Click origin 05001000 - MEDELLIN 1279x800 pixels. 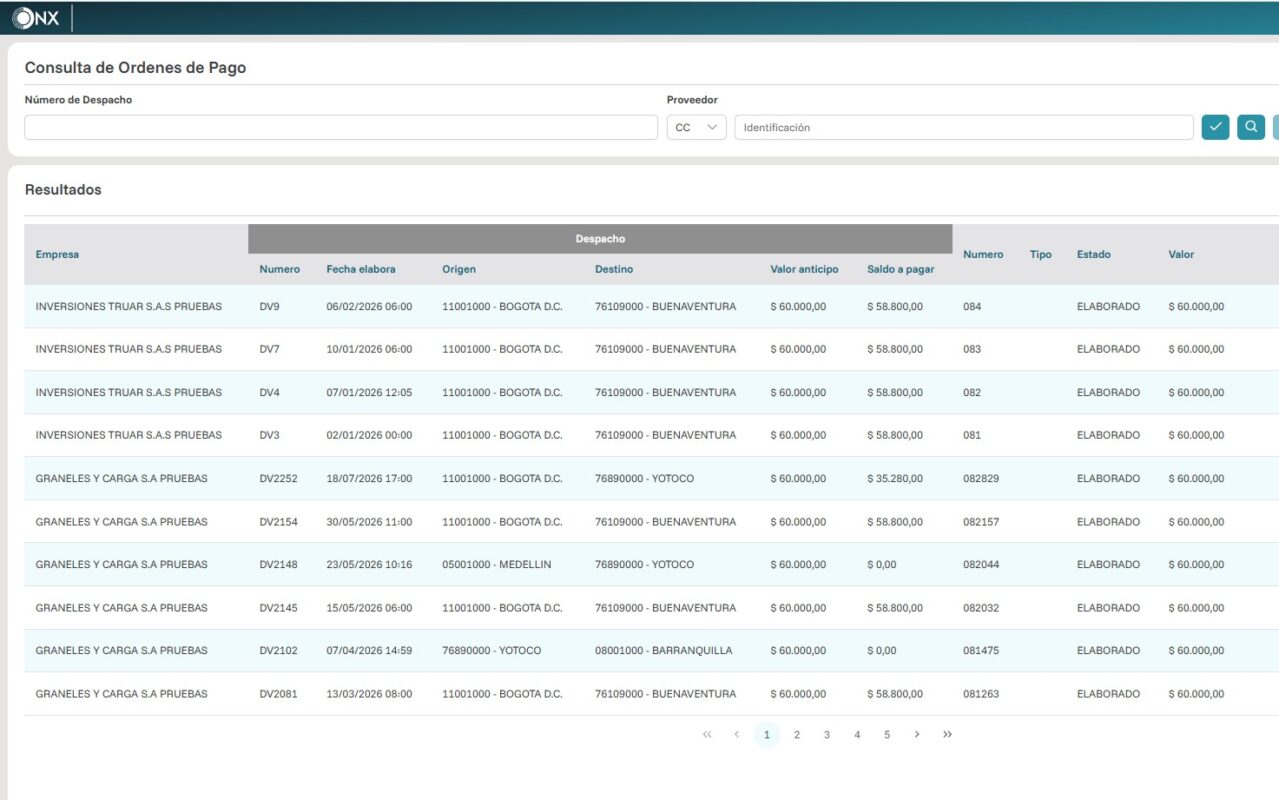[496, 564]
